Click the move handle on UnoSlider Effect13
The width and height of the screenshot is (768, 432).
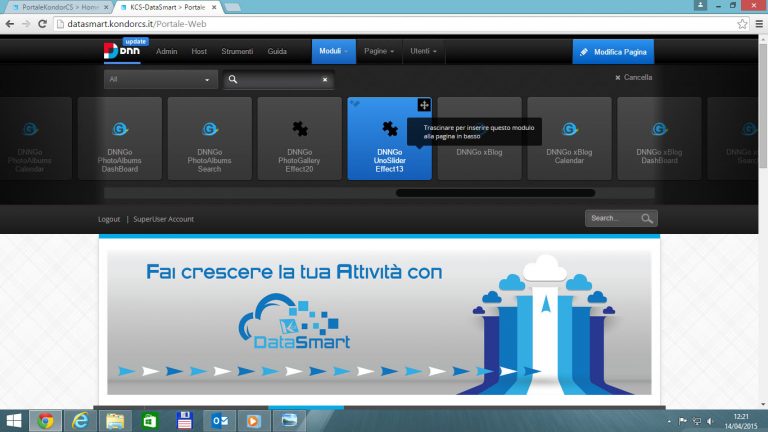pos(424,105)
